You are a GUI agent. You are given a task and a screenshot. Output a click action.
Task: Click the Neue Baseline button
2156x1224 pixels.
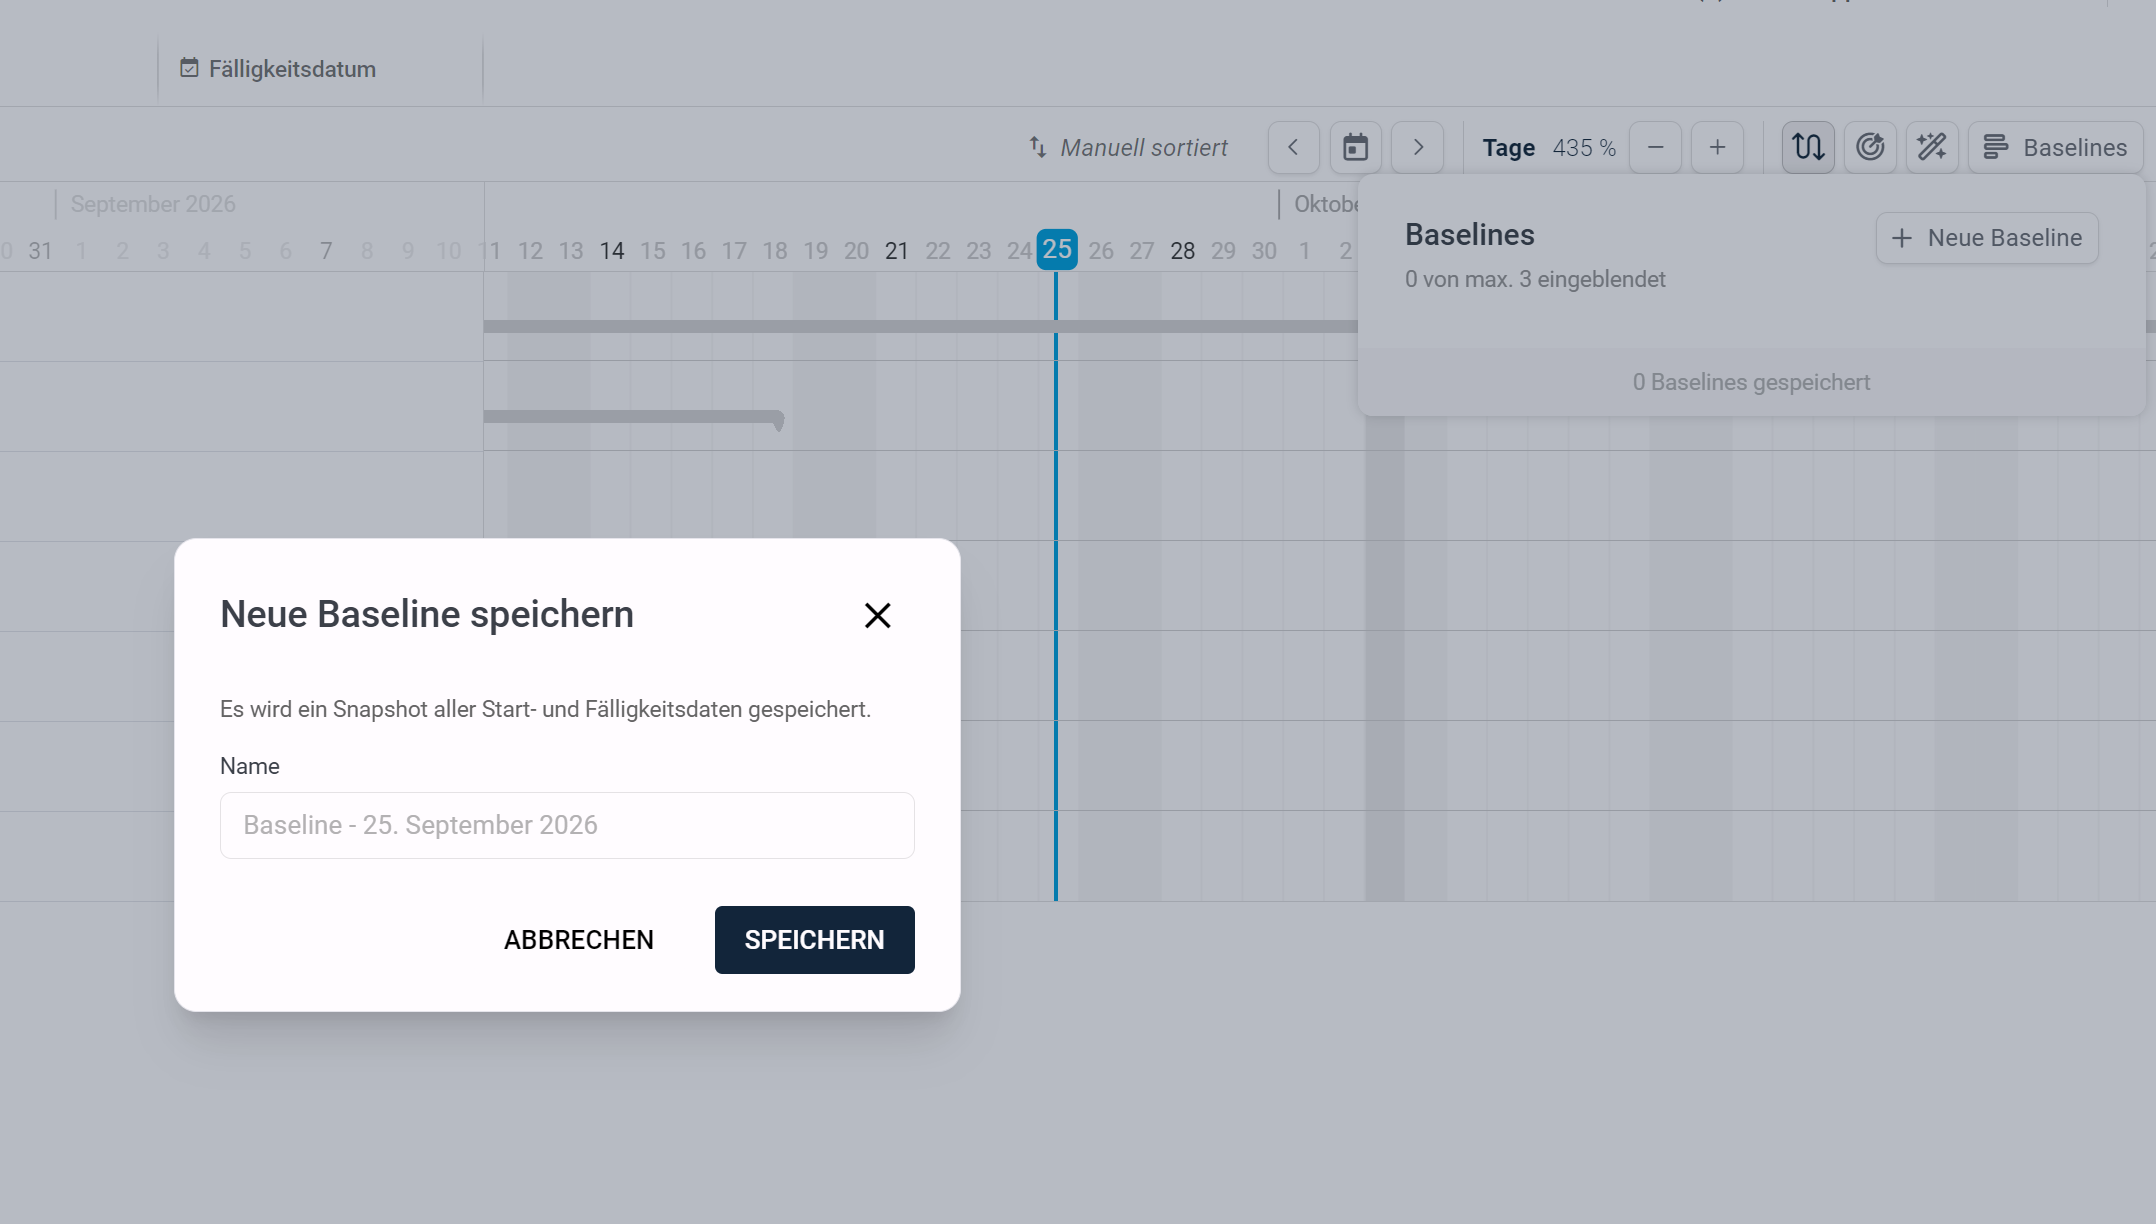tap(1987, 238)
